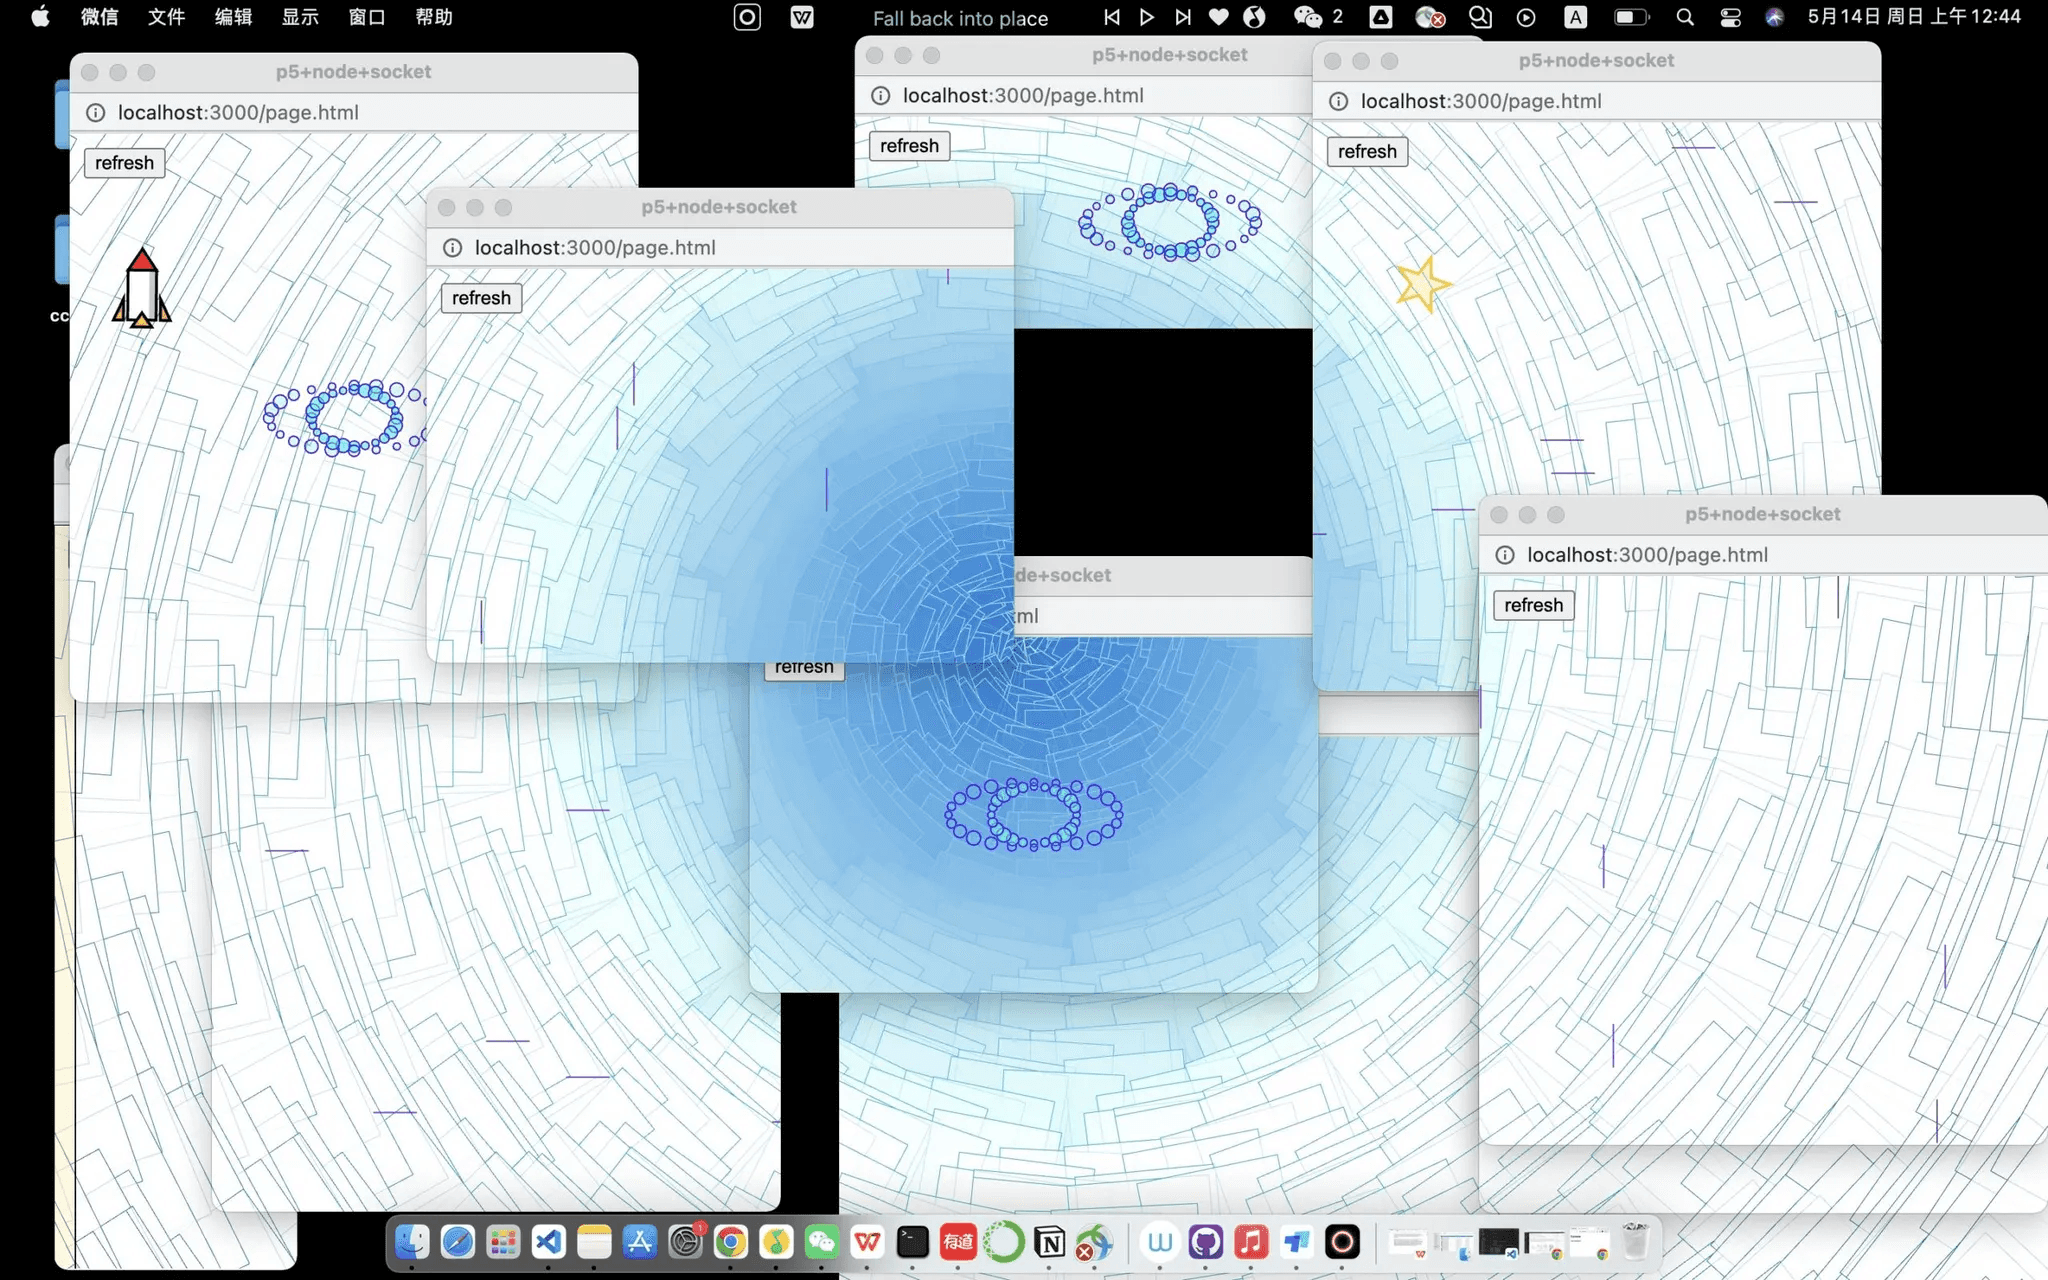
Task: Open input source A menu
Action: pos(1575,17)
